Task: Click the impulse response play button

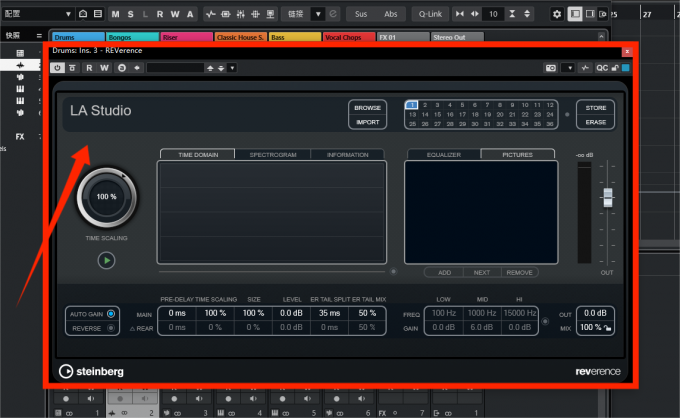Action: pos(106,260)
